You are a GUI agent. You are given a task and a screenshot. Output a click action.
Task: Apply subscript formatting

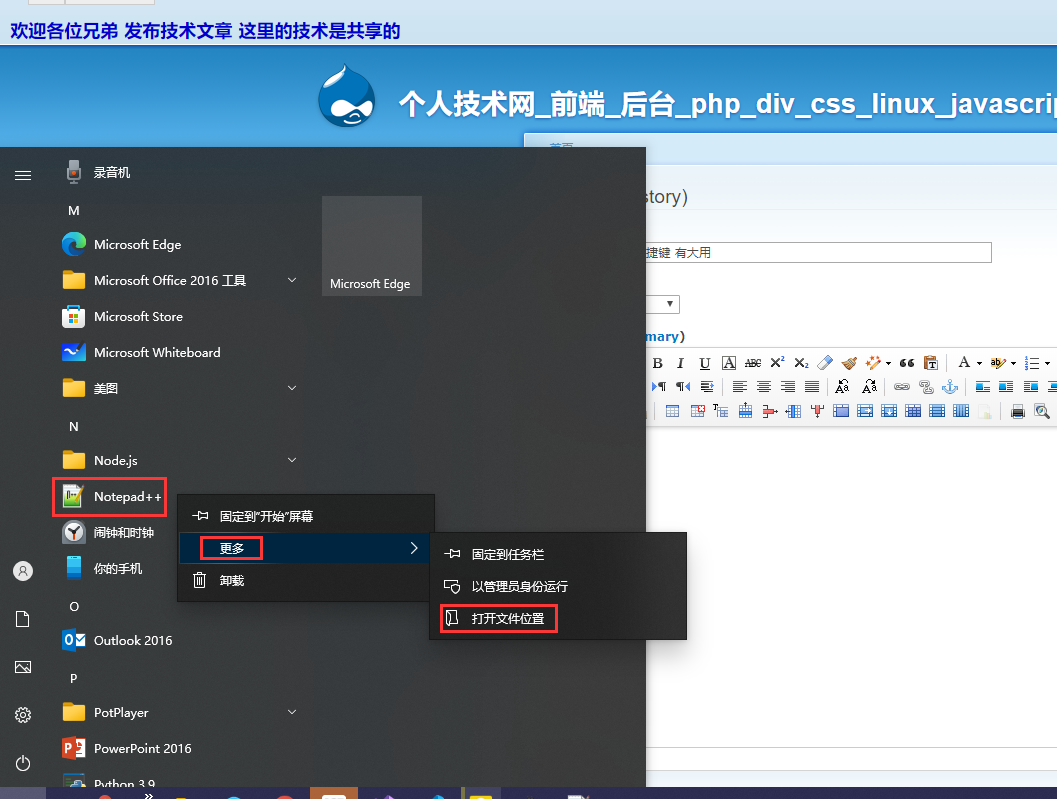coord(801,363)
